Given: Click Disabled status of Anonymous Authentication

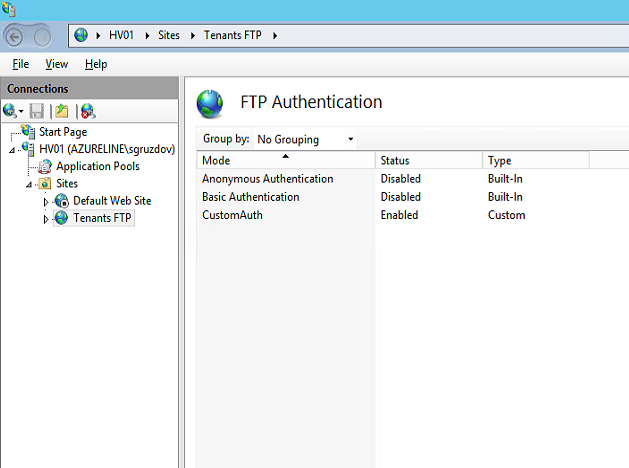Looking at the screenshot, I should click(x=400, y=179).
